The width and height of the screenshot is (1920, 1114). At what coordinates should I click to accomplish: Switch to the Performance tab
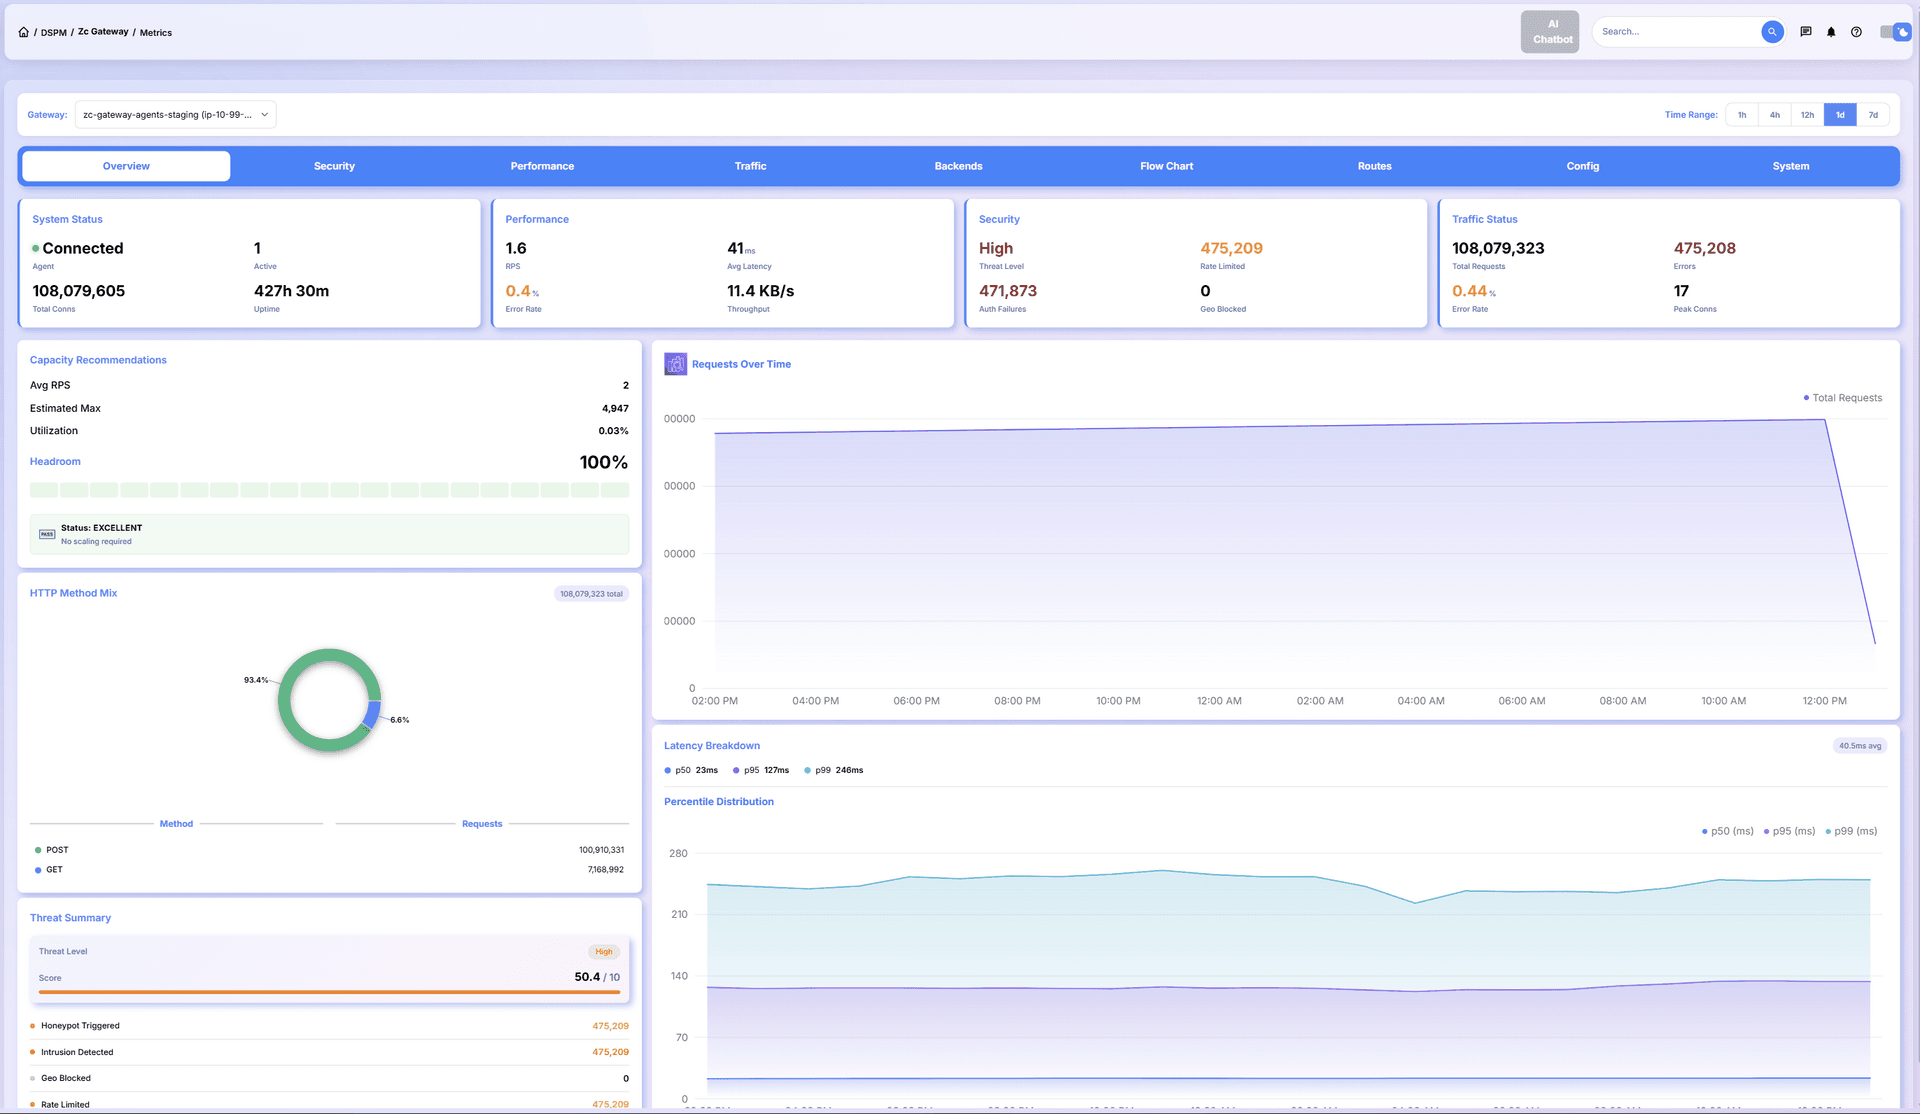tap(542, 166)
